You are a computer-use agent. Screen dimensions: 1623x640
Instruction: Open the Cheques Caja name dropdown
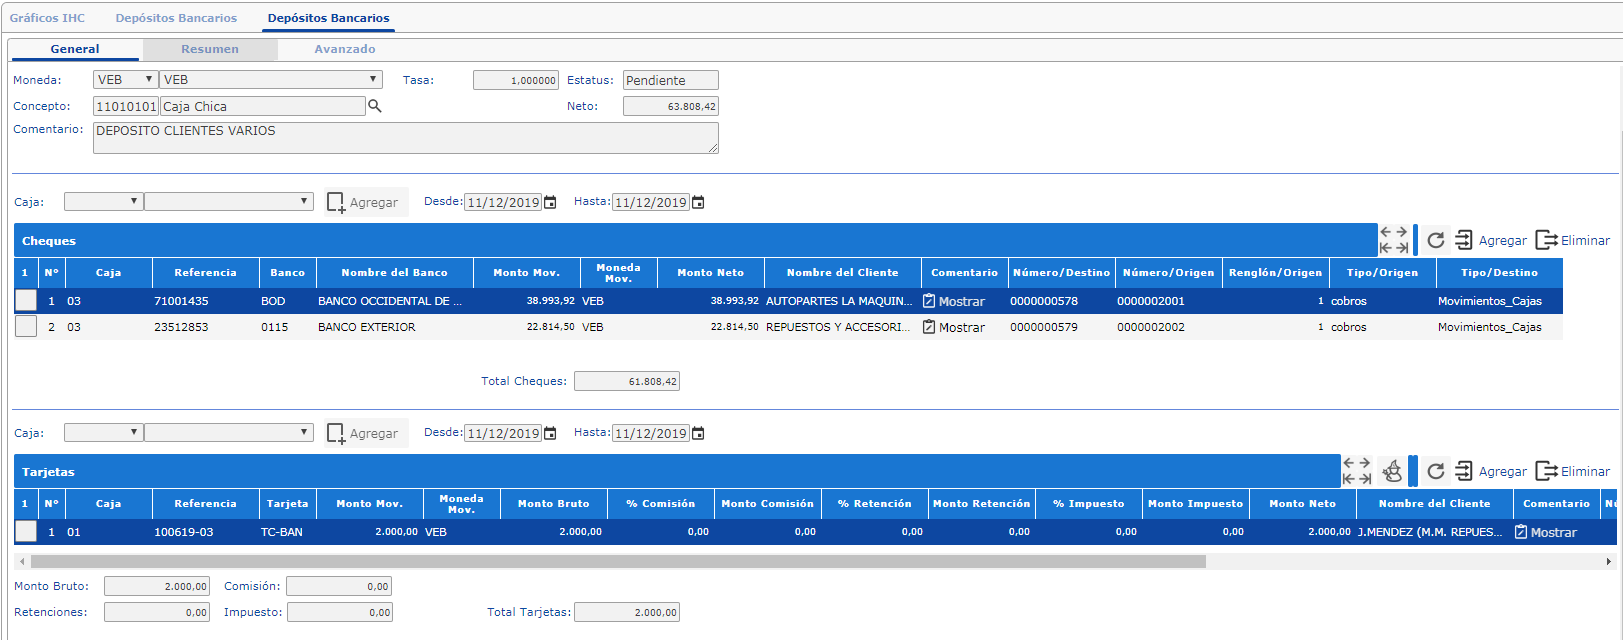point(229,201)
